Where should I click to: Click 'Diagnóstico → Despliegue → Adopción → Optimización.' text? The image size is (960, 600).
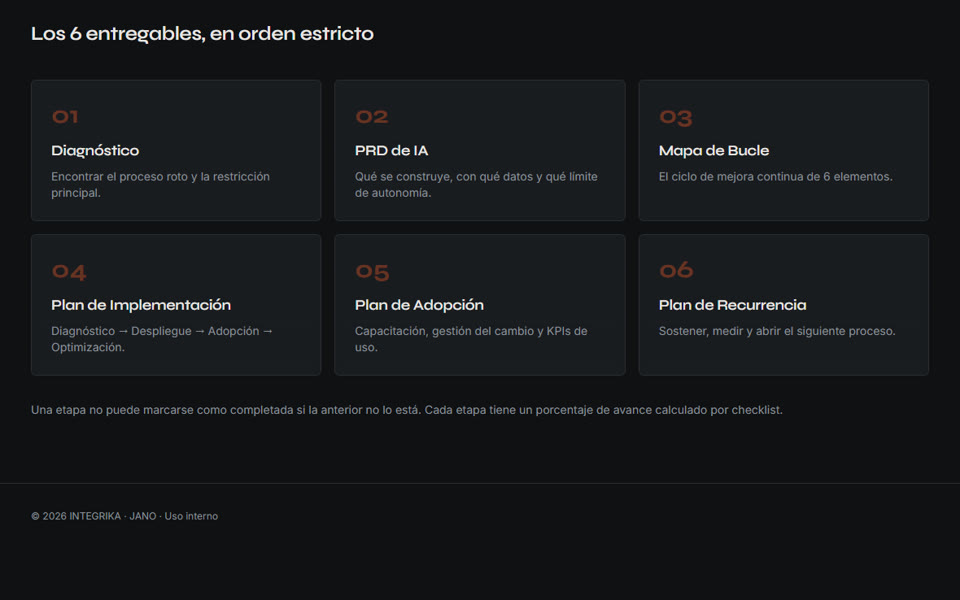click(162, 339)
